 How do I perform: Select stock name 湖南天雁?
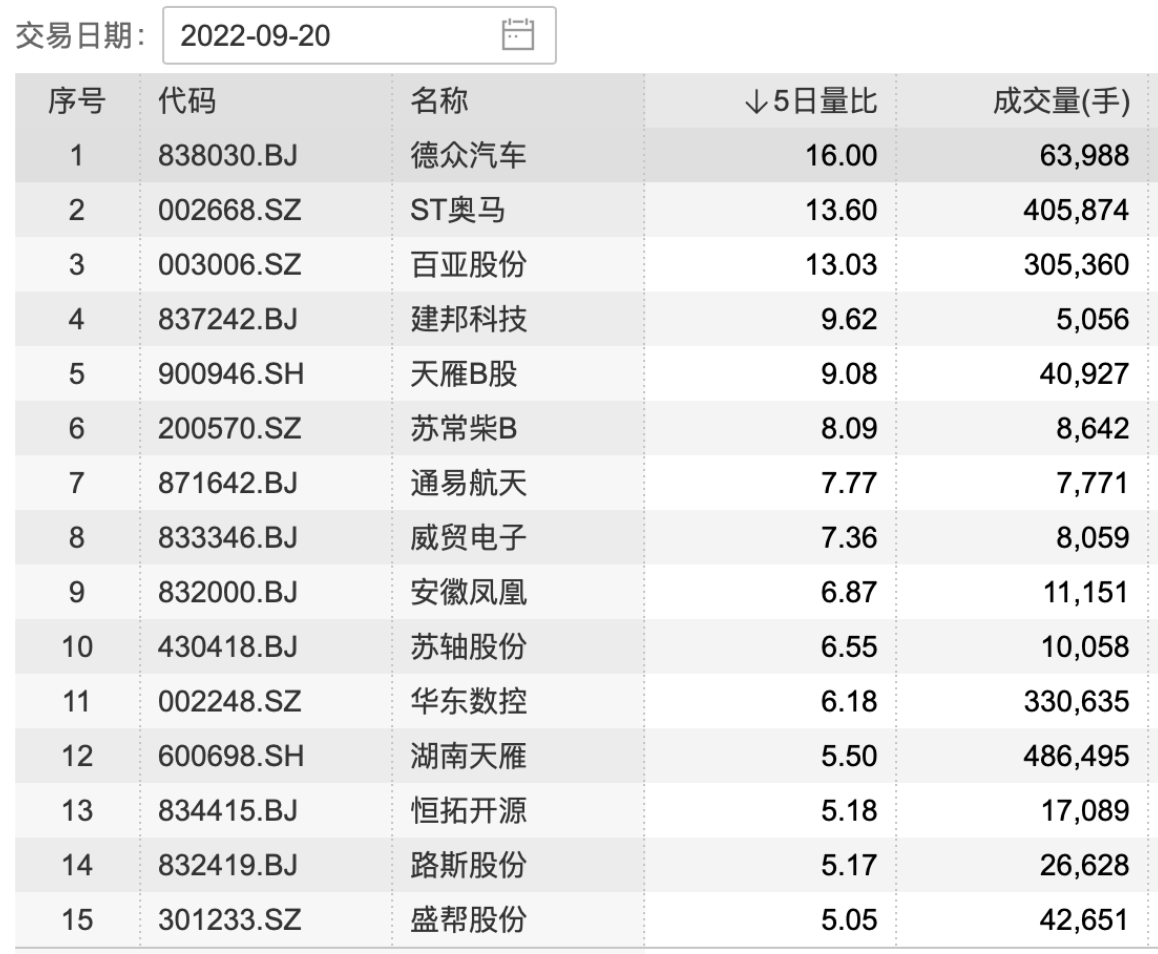click(x=468, y=756)
